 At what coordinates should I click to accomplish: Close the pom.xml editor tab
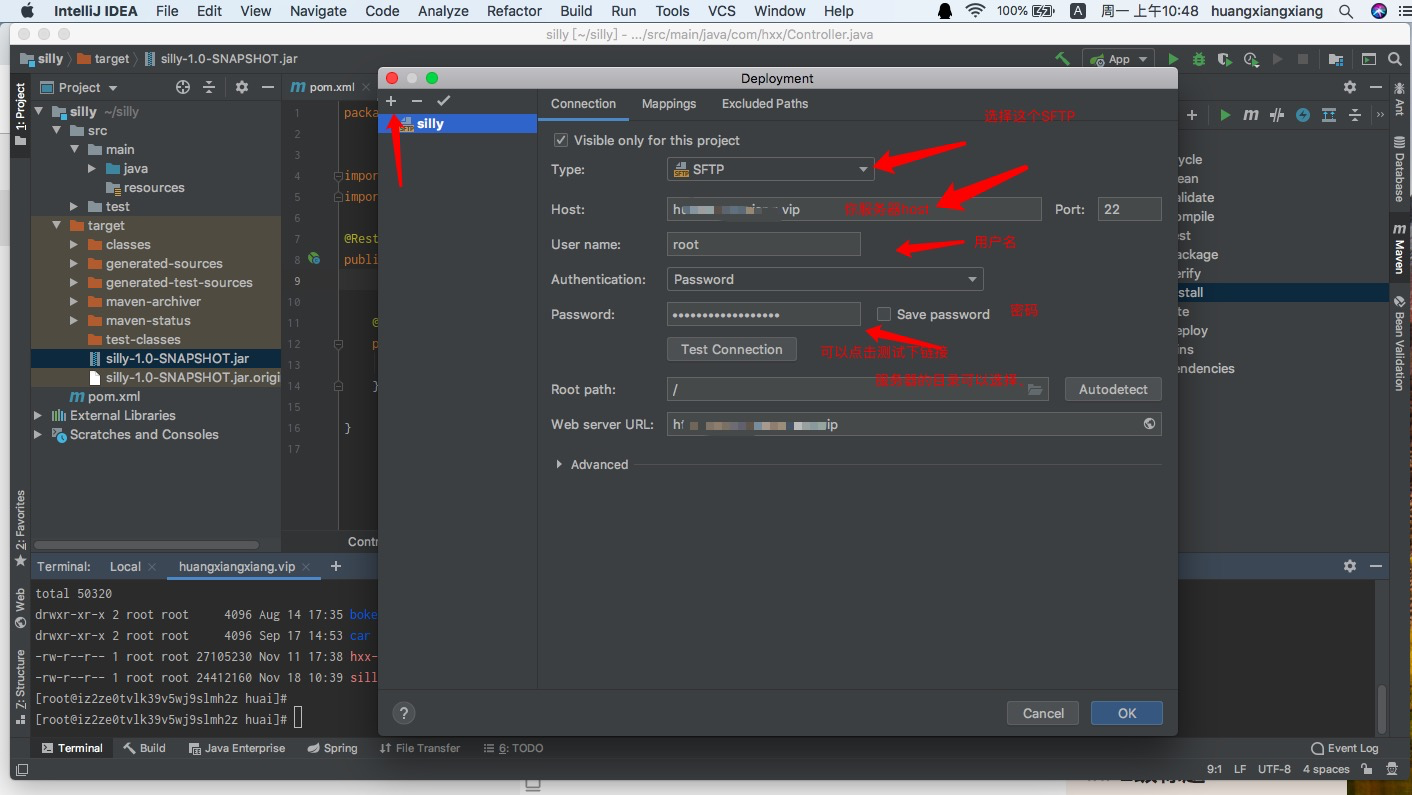pyautogui.click(x=368, y=87)
